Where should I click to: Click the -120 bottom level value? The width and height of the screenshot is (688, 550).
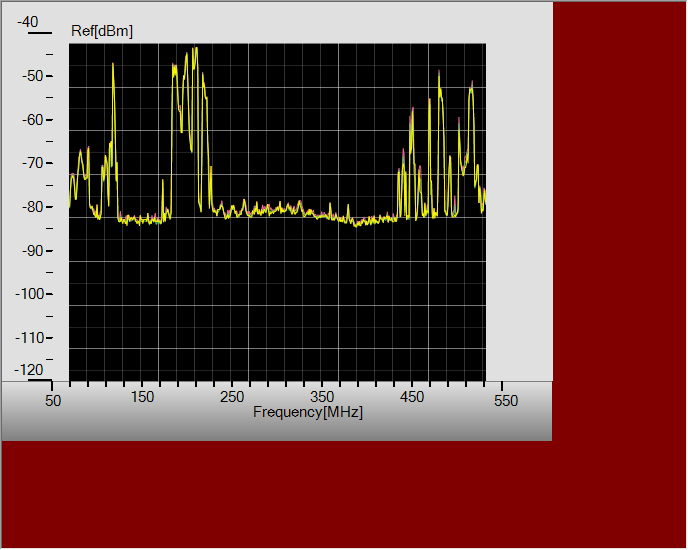point(29,370)
